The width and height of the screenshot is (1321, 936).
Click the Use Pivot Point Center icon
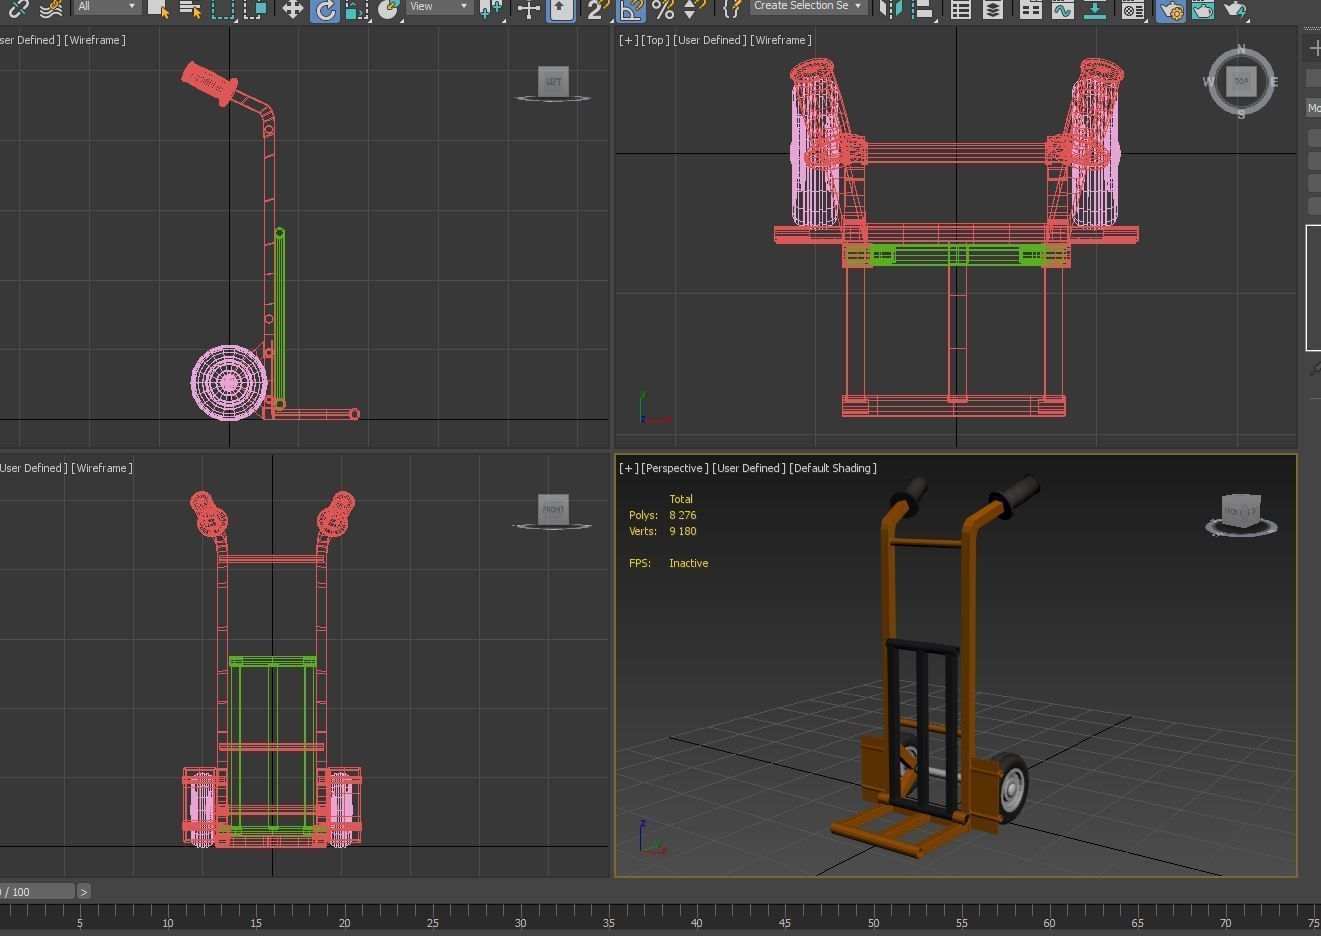(491, 9)
